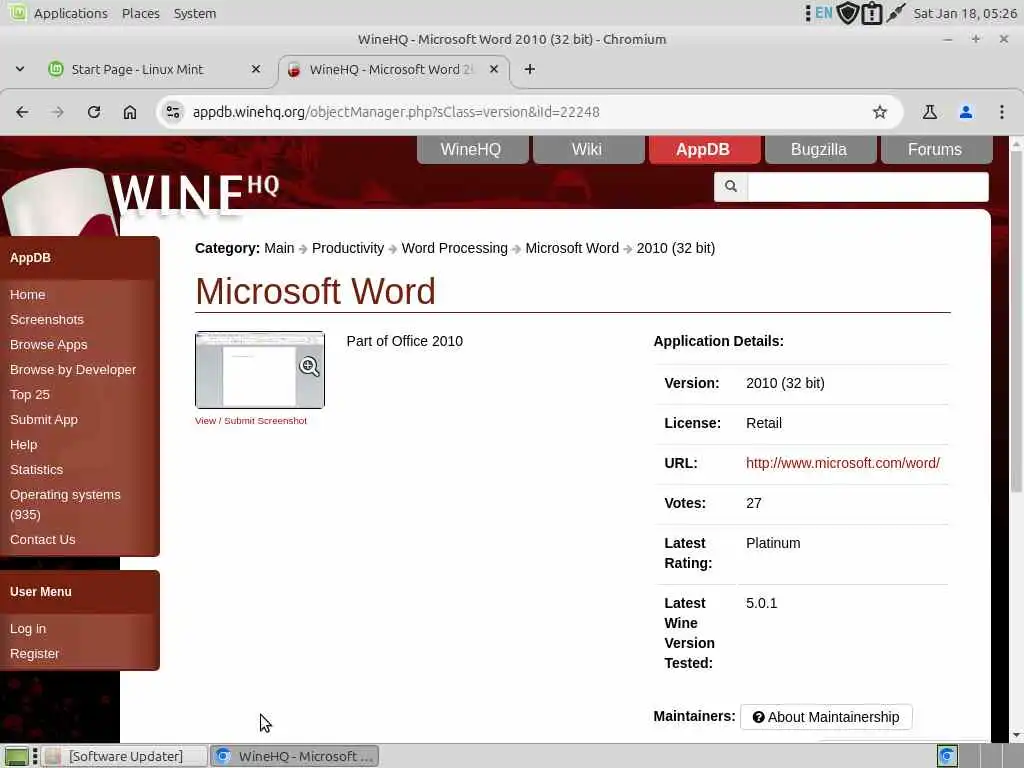Expand the tab search dropdown arrow

coord(20,69)
